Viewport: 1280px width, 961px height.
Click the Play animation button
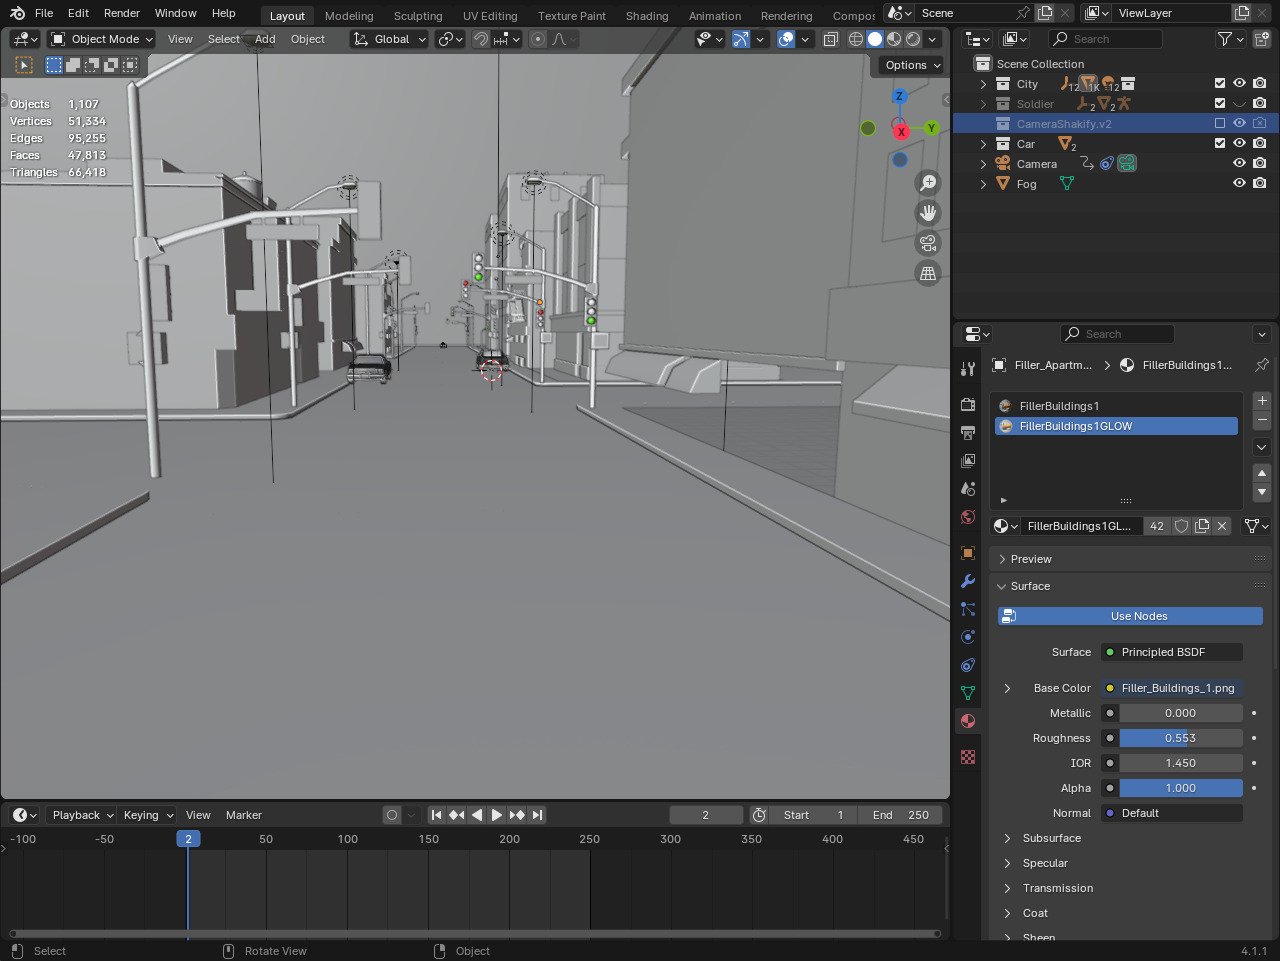tap(496, 815)
